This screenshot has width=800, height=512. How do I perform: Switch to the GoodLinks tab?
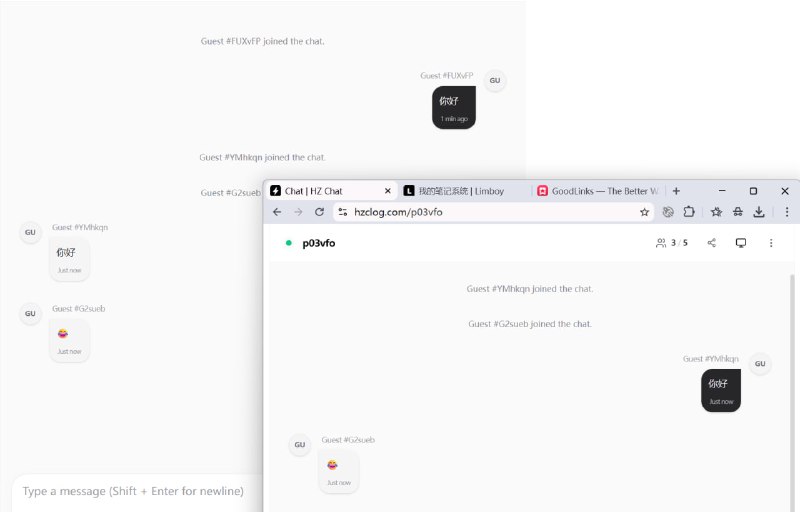pos(598,191)
